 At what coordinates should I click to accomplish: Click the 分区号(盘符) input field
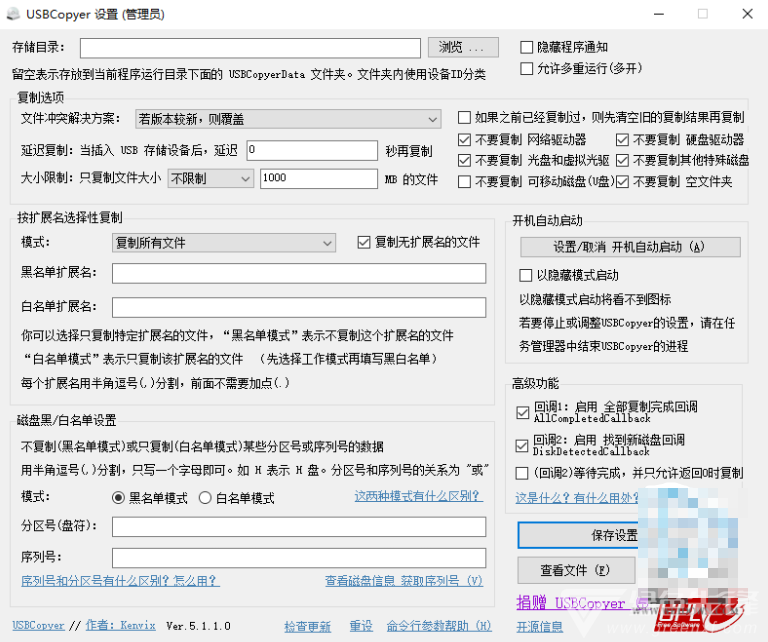(299, 527)
